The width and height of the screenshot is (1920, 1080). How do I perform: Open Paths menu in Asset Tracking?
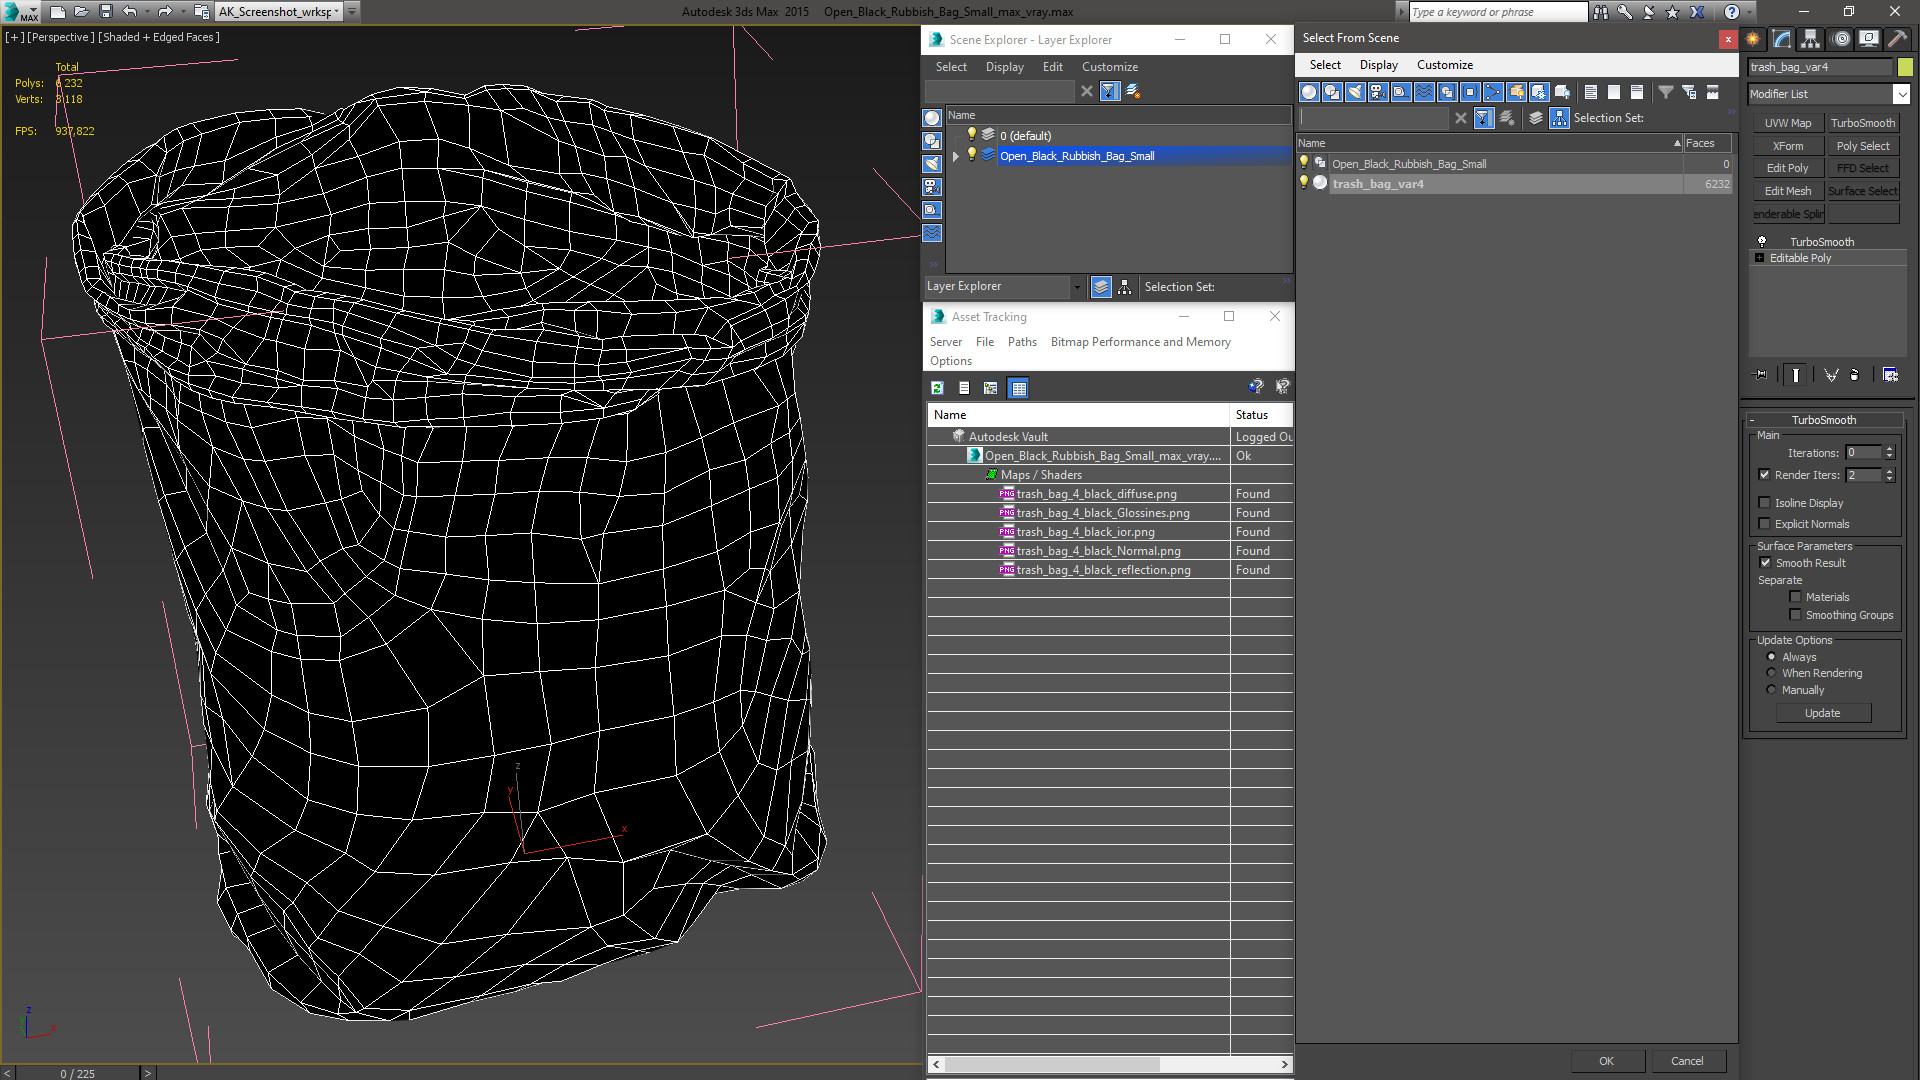click(x=1022, y=342)
